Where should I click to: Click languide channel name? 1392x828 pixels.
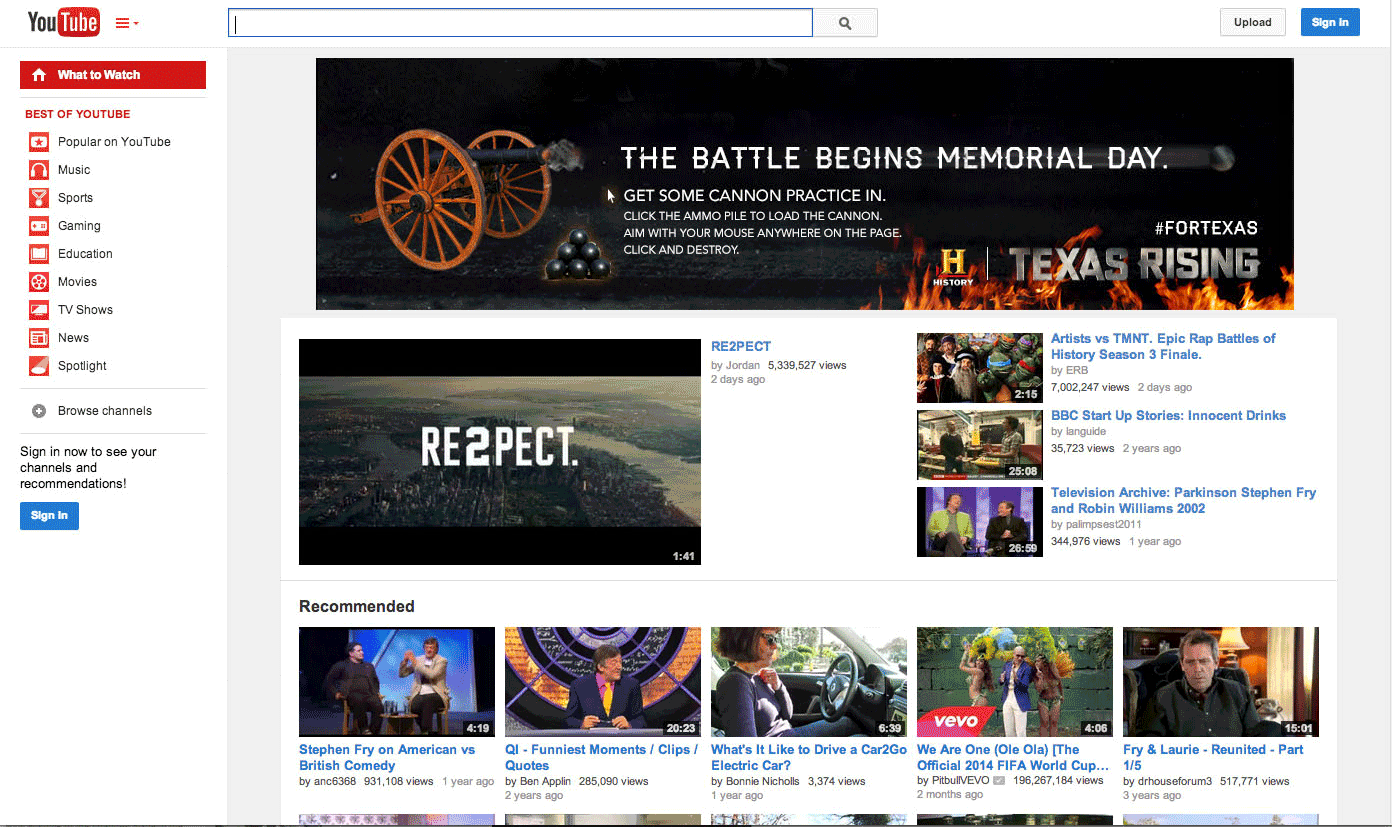(1086, 432)
